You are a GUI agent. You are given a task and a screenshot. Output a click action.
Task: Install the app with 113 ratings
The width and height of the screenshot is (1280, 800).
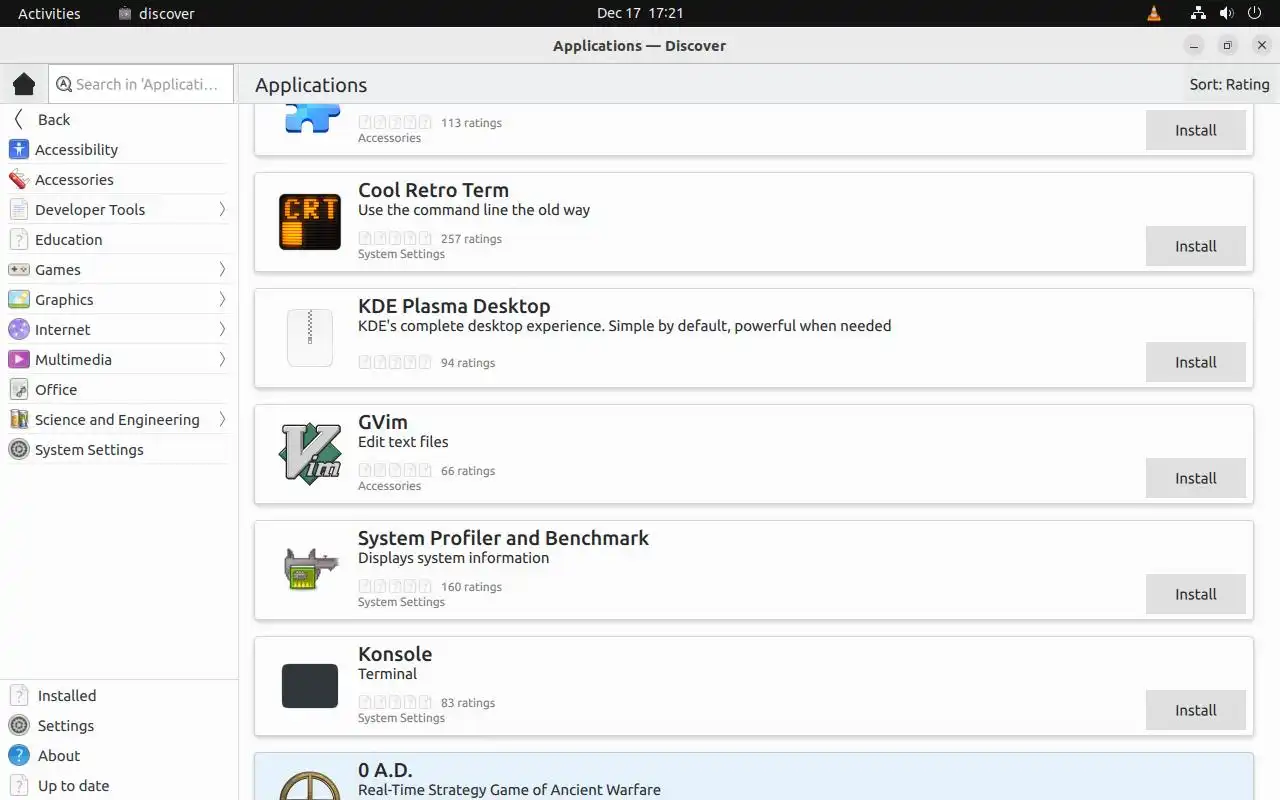[1195, 130]
